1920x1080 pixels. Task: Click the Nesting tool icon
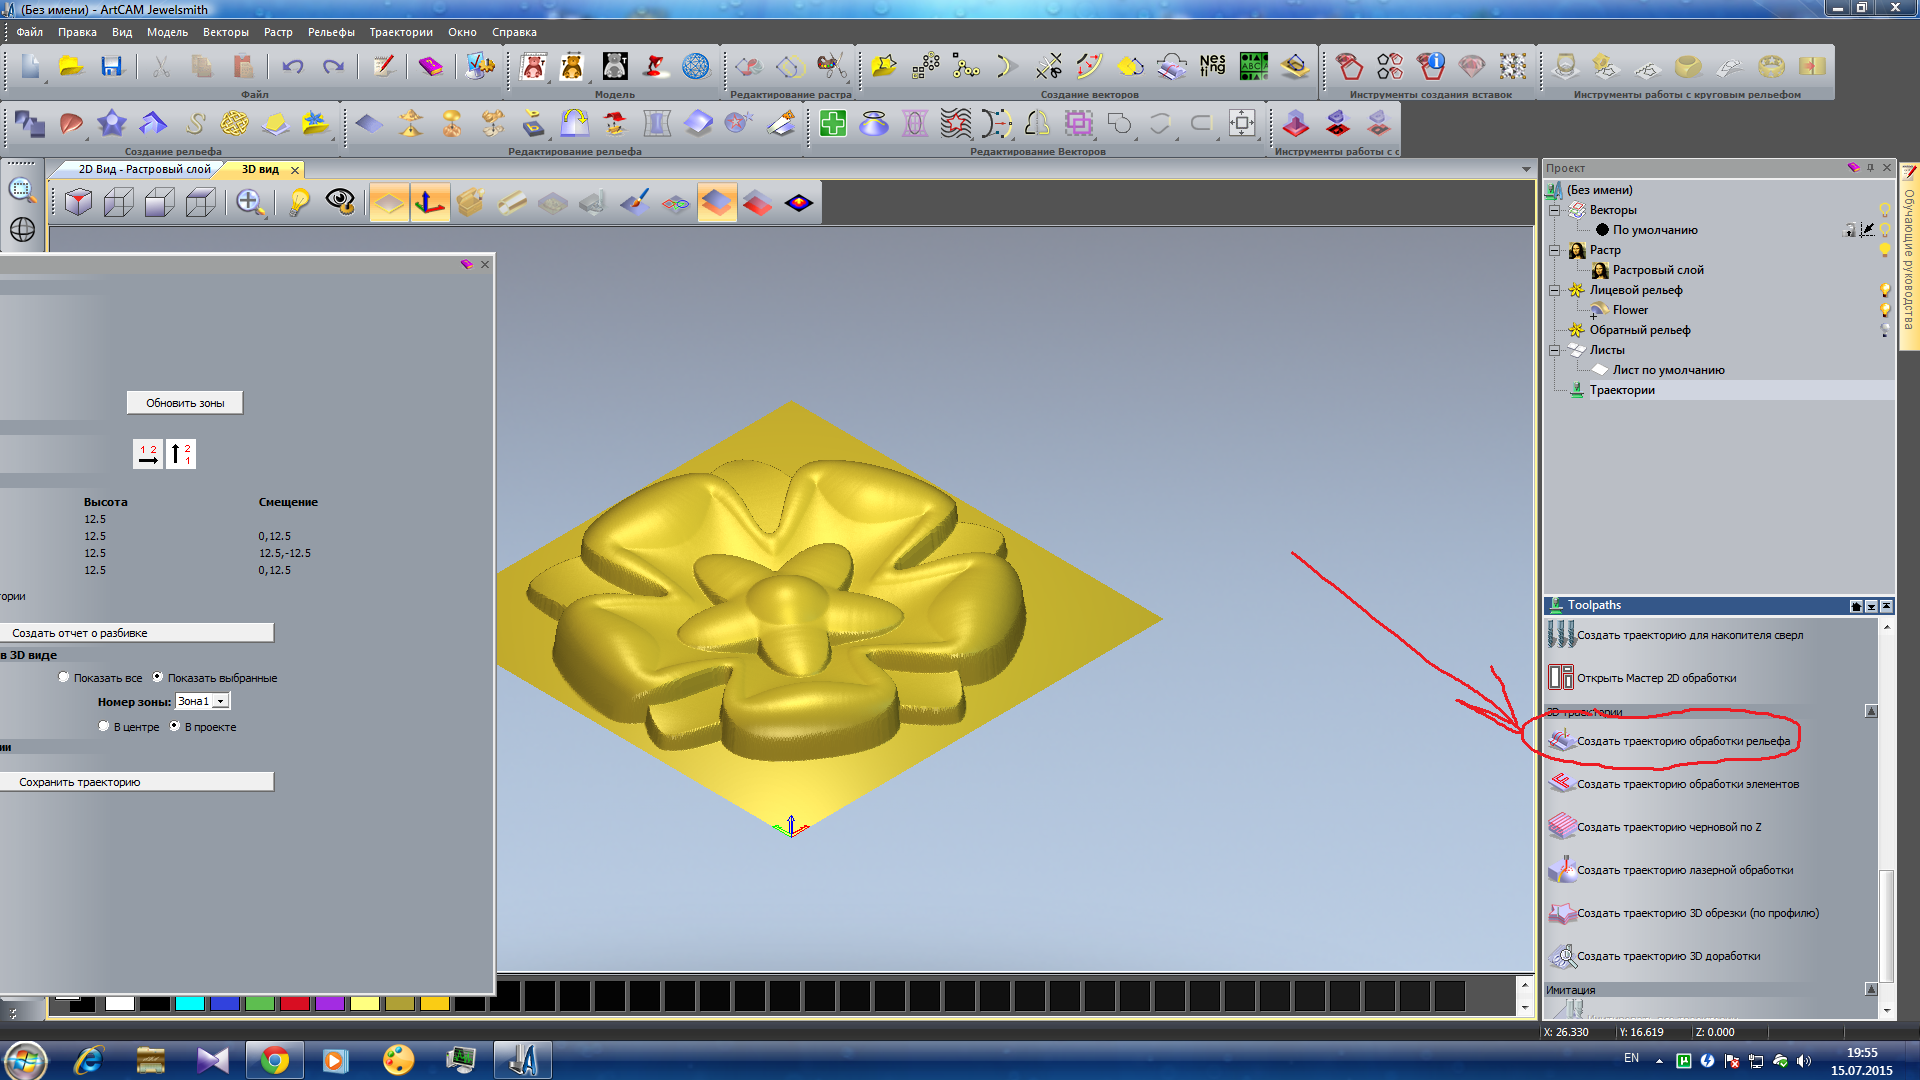tap(1212, 66)
